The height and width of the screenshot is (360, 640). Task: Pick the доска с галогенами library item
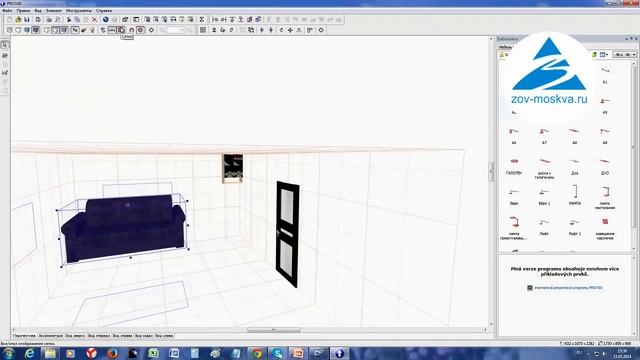(x=544, y=168)
